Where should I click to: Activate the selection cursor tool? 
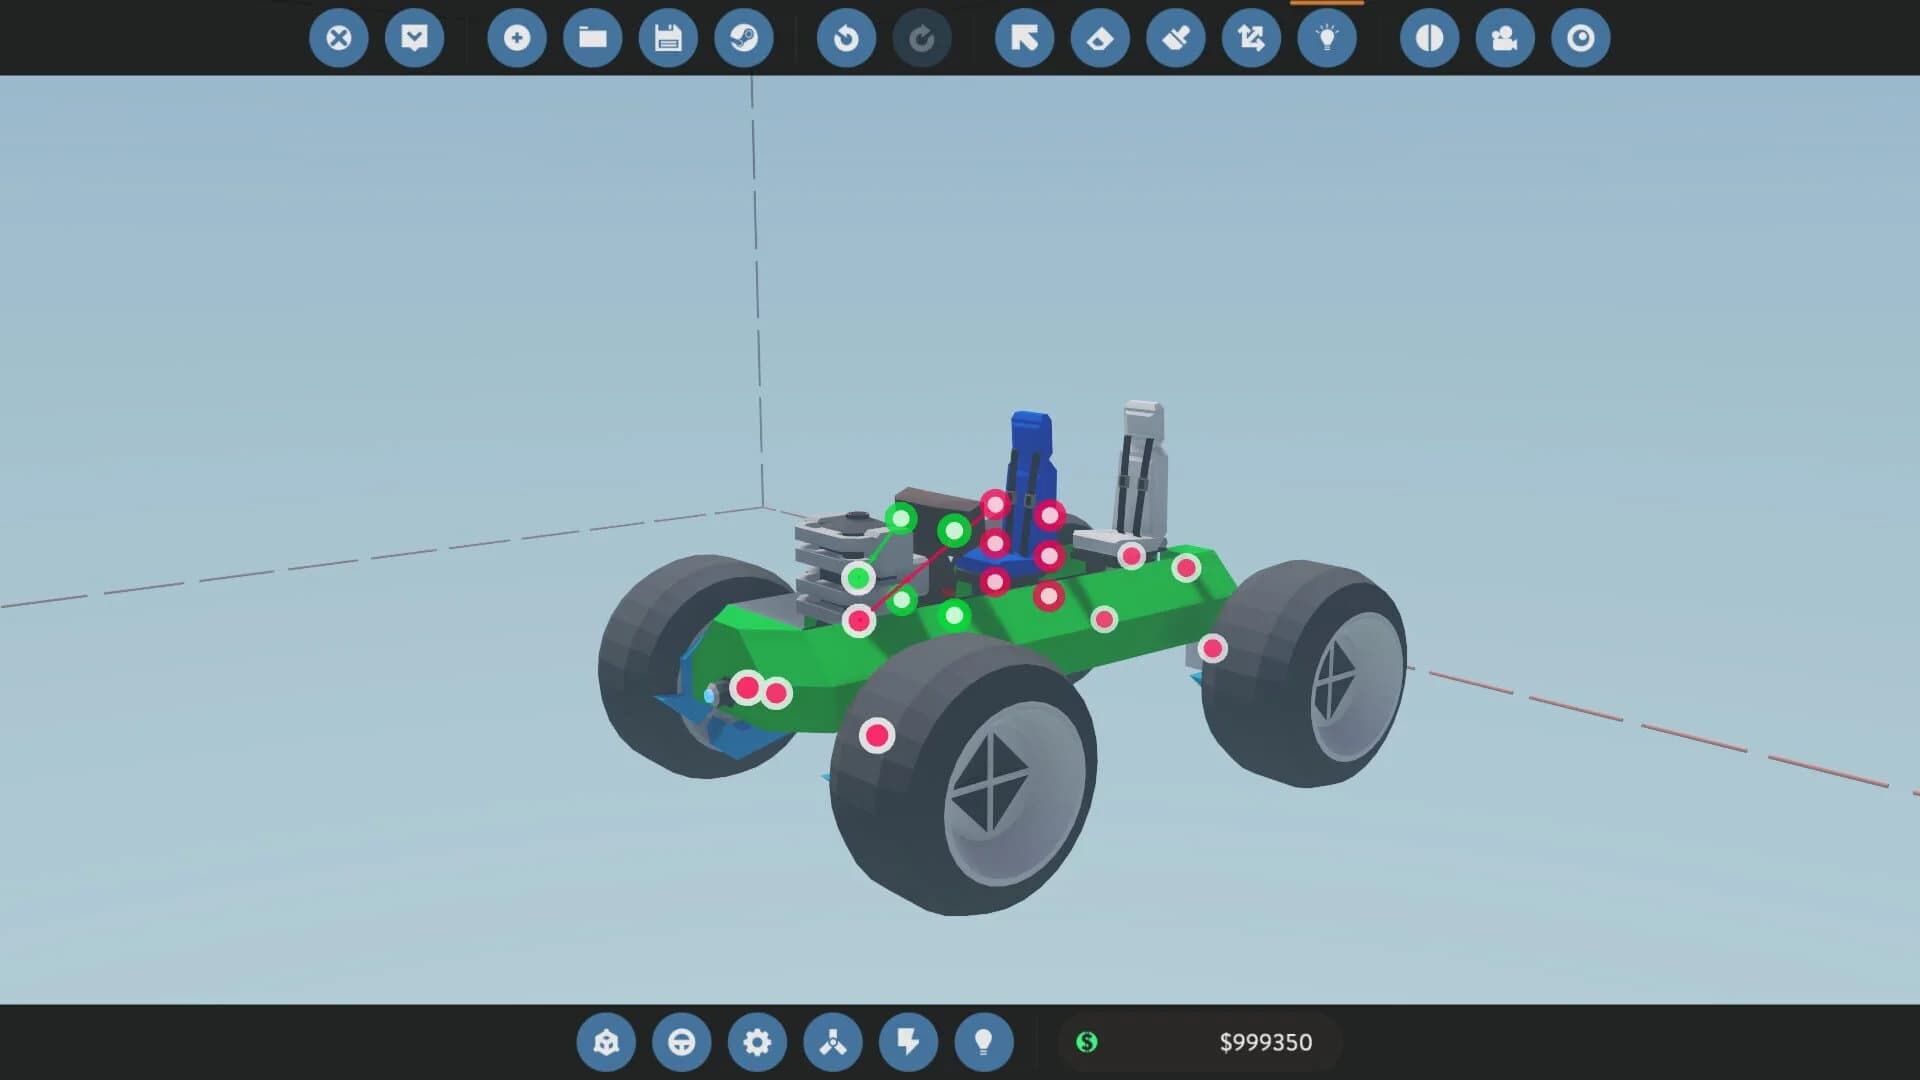pos(1023,38)
